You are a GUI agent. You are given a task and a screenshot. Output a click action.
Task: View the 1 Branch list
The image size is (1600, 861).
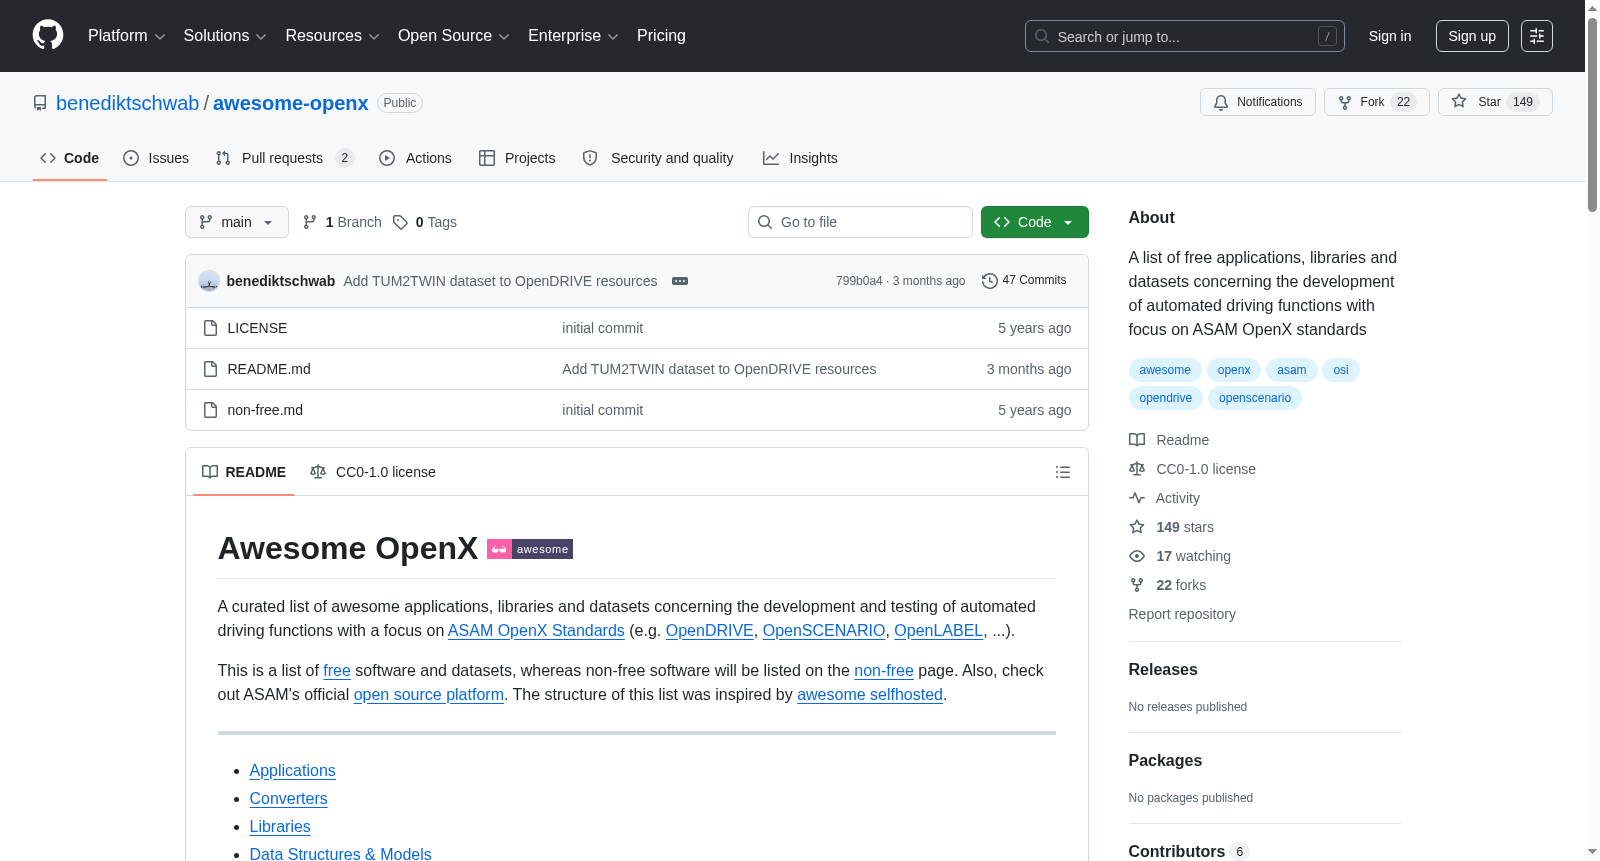click(x=342, y=222)
